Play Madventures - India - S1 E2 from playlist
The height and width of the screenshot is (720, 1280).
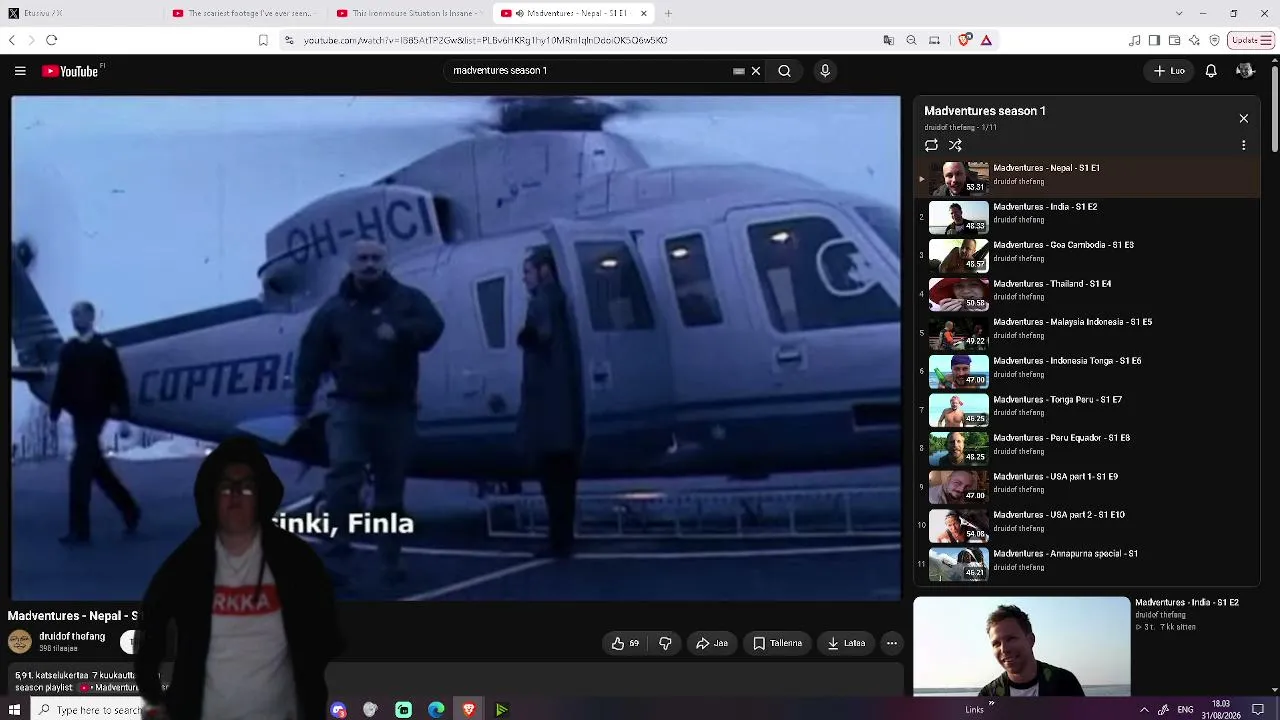1088,218
